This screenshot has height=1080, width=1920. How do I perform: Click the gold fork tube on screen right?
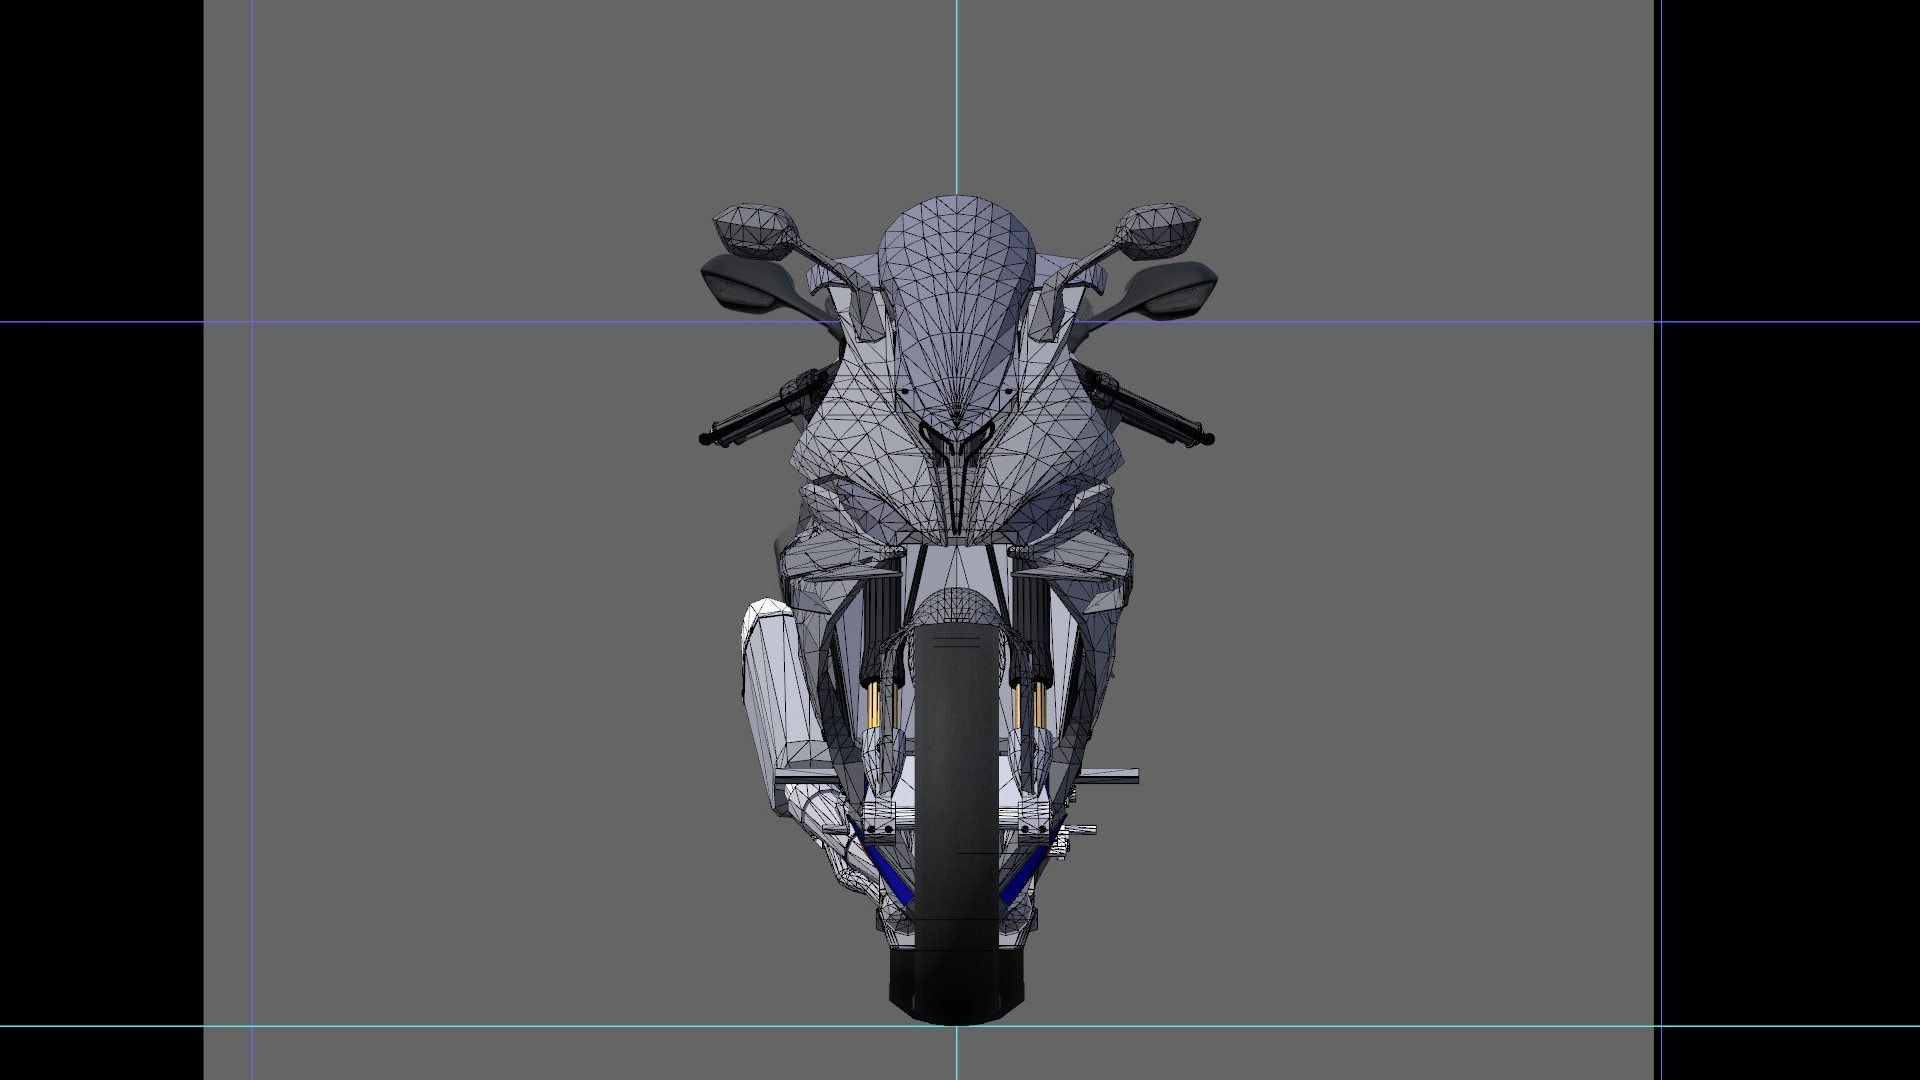coord(1040,705)
